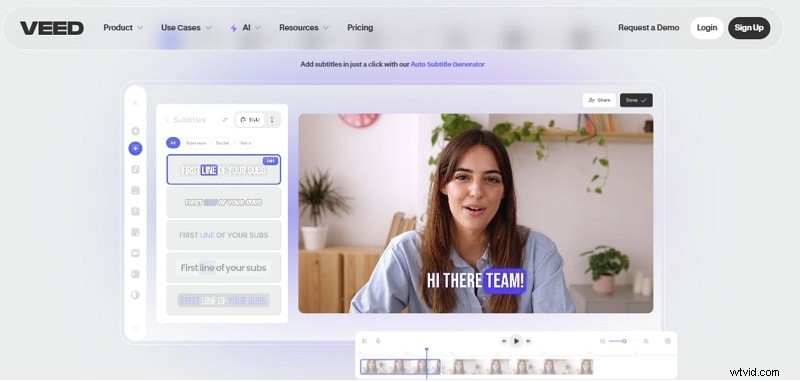Choose the selected white-on-blue highlight subtitle style
Screen dimensions: 800x382
pyautogui.click(x=223, y=169)
